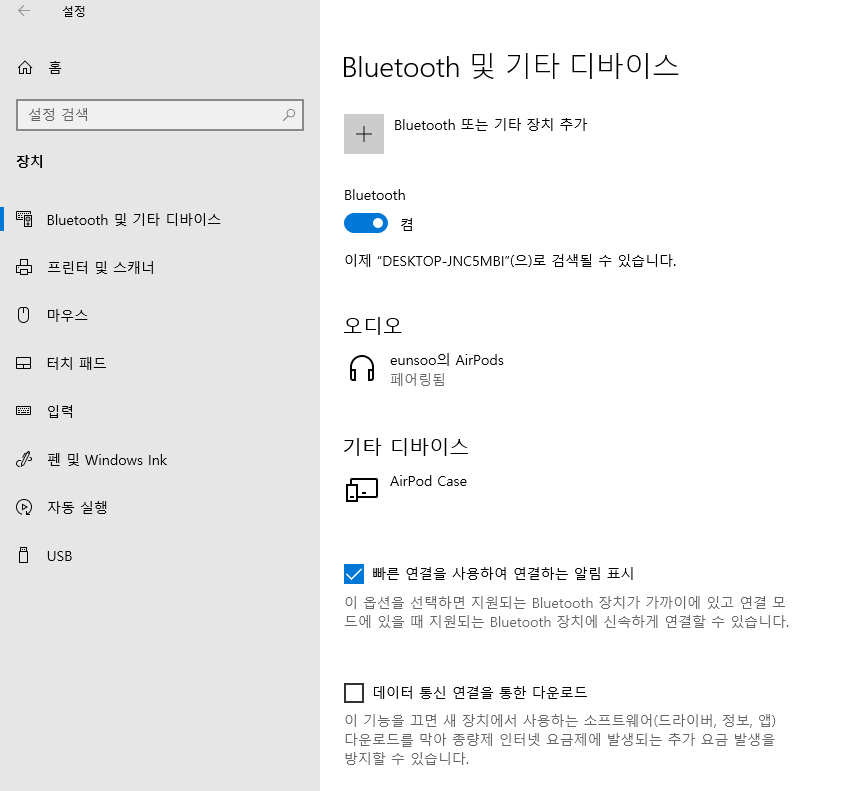Uncheck 빠른 연결 notification checkbox
The image size is (841, 791).
[354, 572]
